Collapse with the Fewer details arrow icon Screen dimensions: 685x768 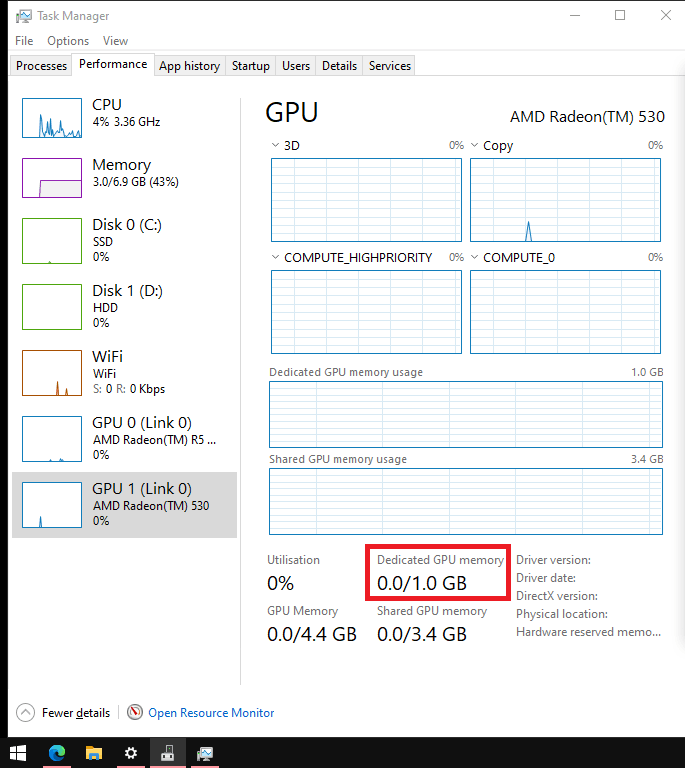[x=25, y=713]
